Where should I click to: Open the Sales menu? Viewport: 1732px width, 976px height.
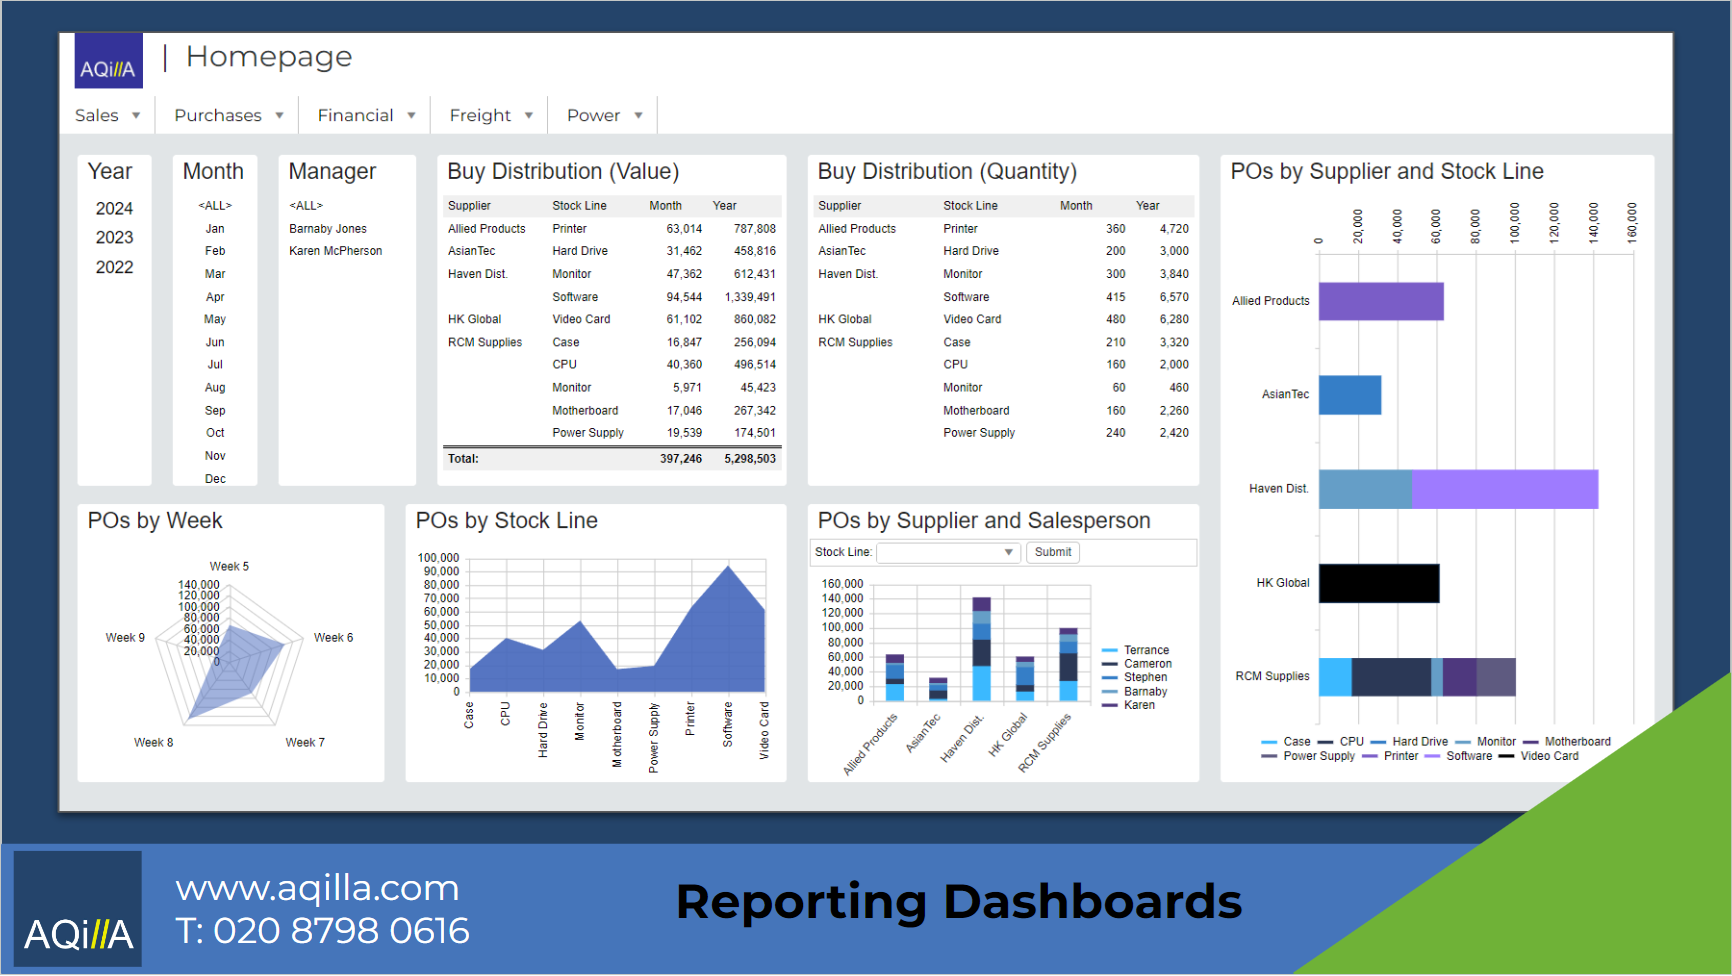(x=108, y=115)
